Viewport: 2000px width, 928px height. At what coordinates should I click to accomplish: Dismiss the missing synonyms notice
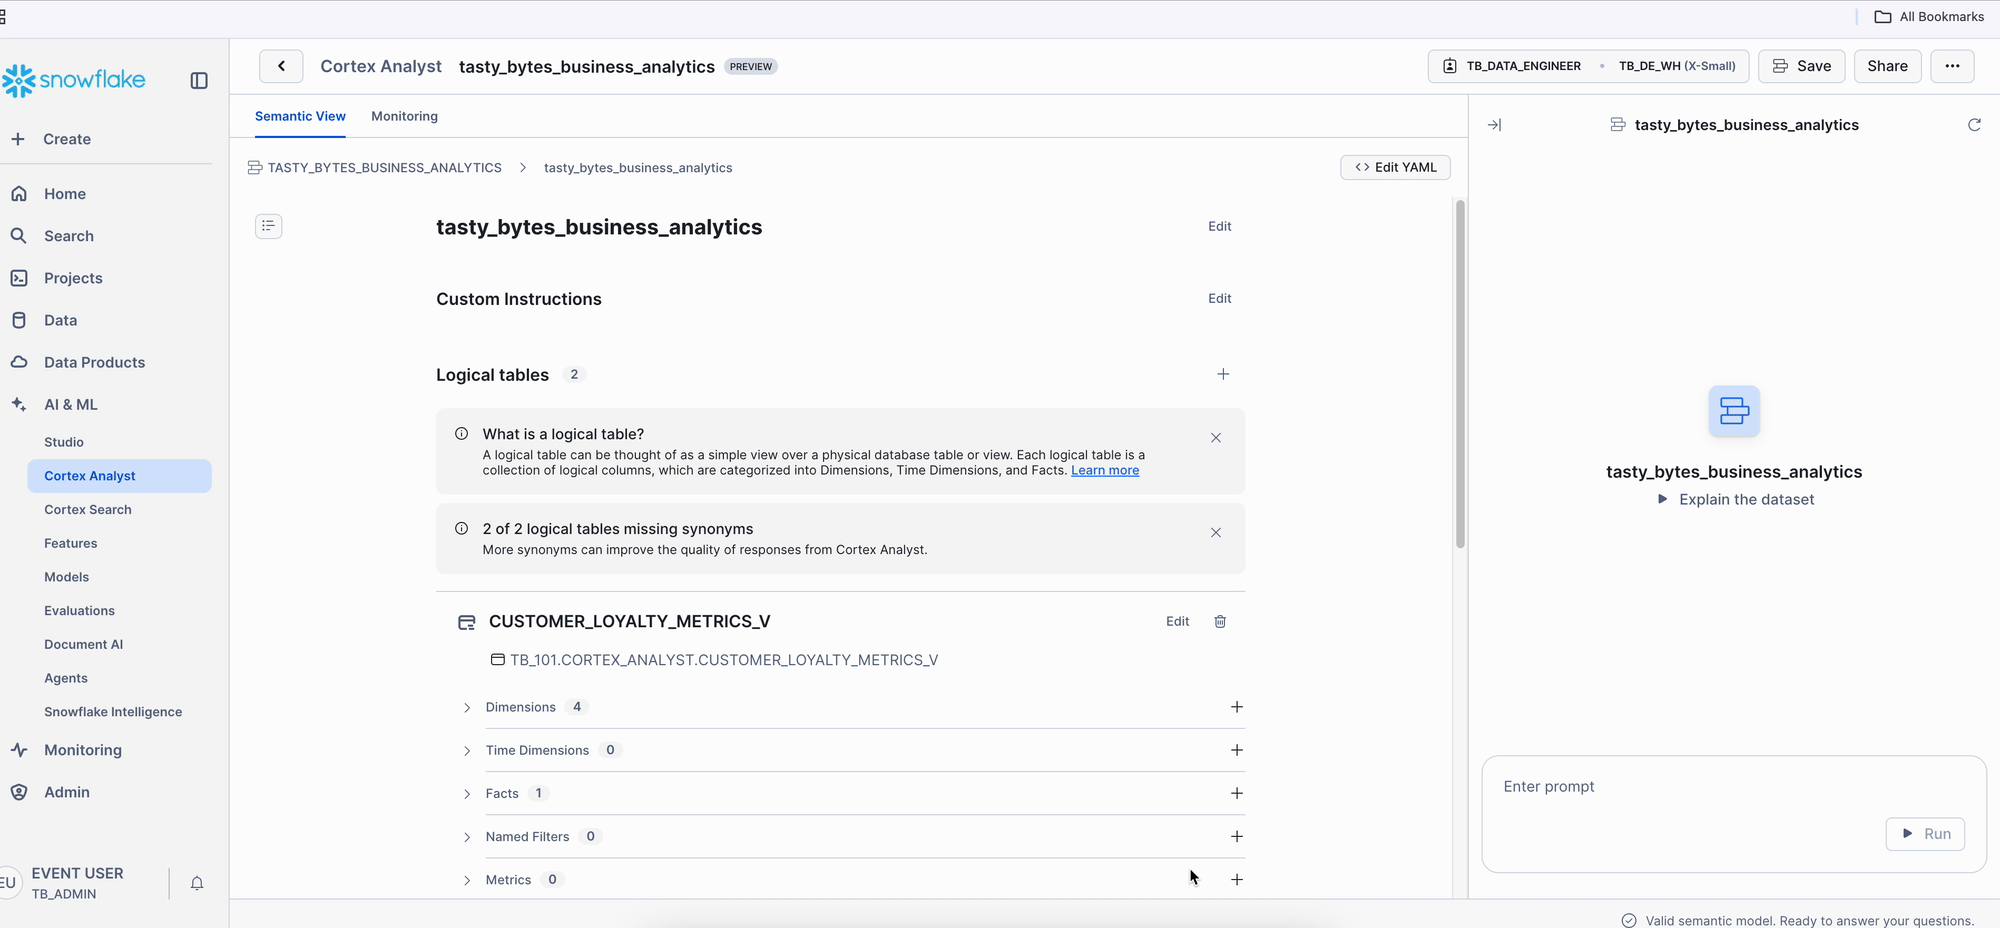[x=1215, y=533]
